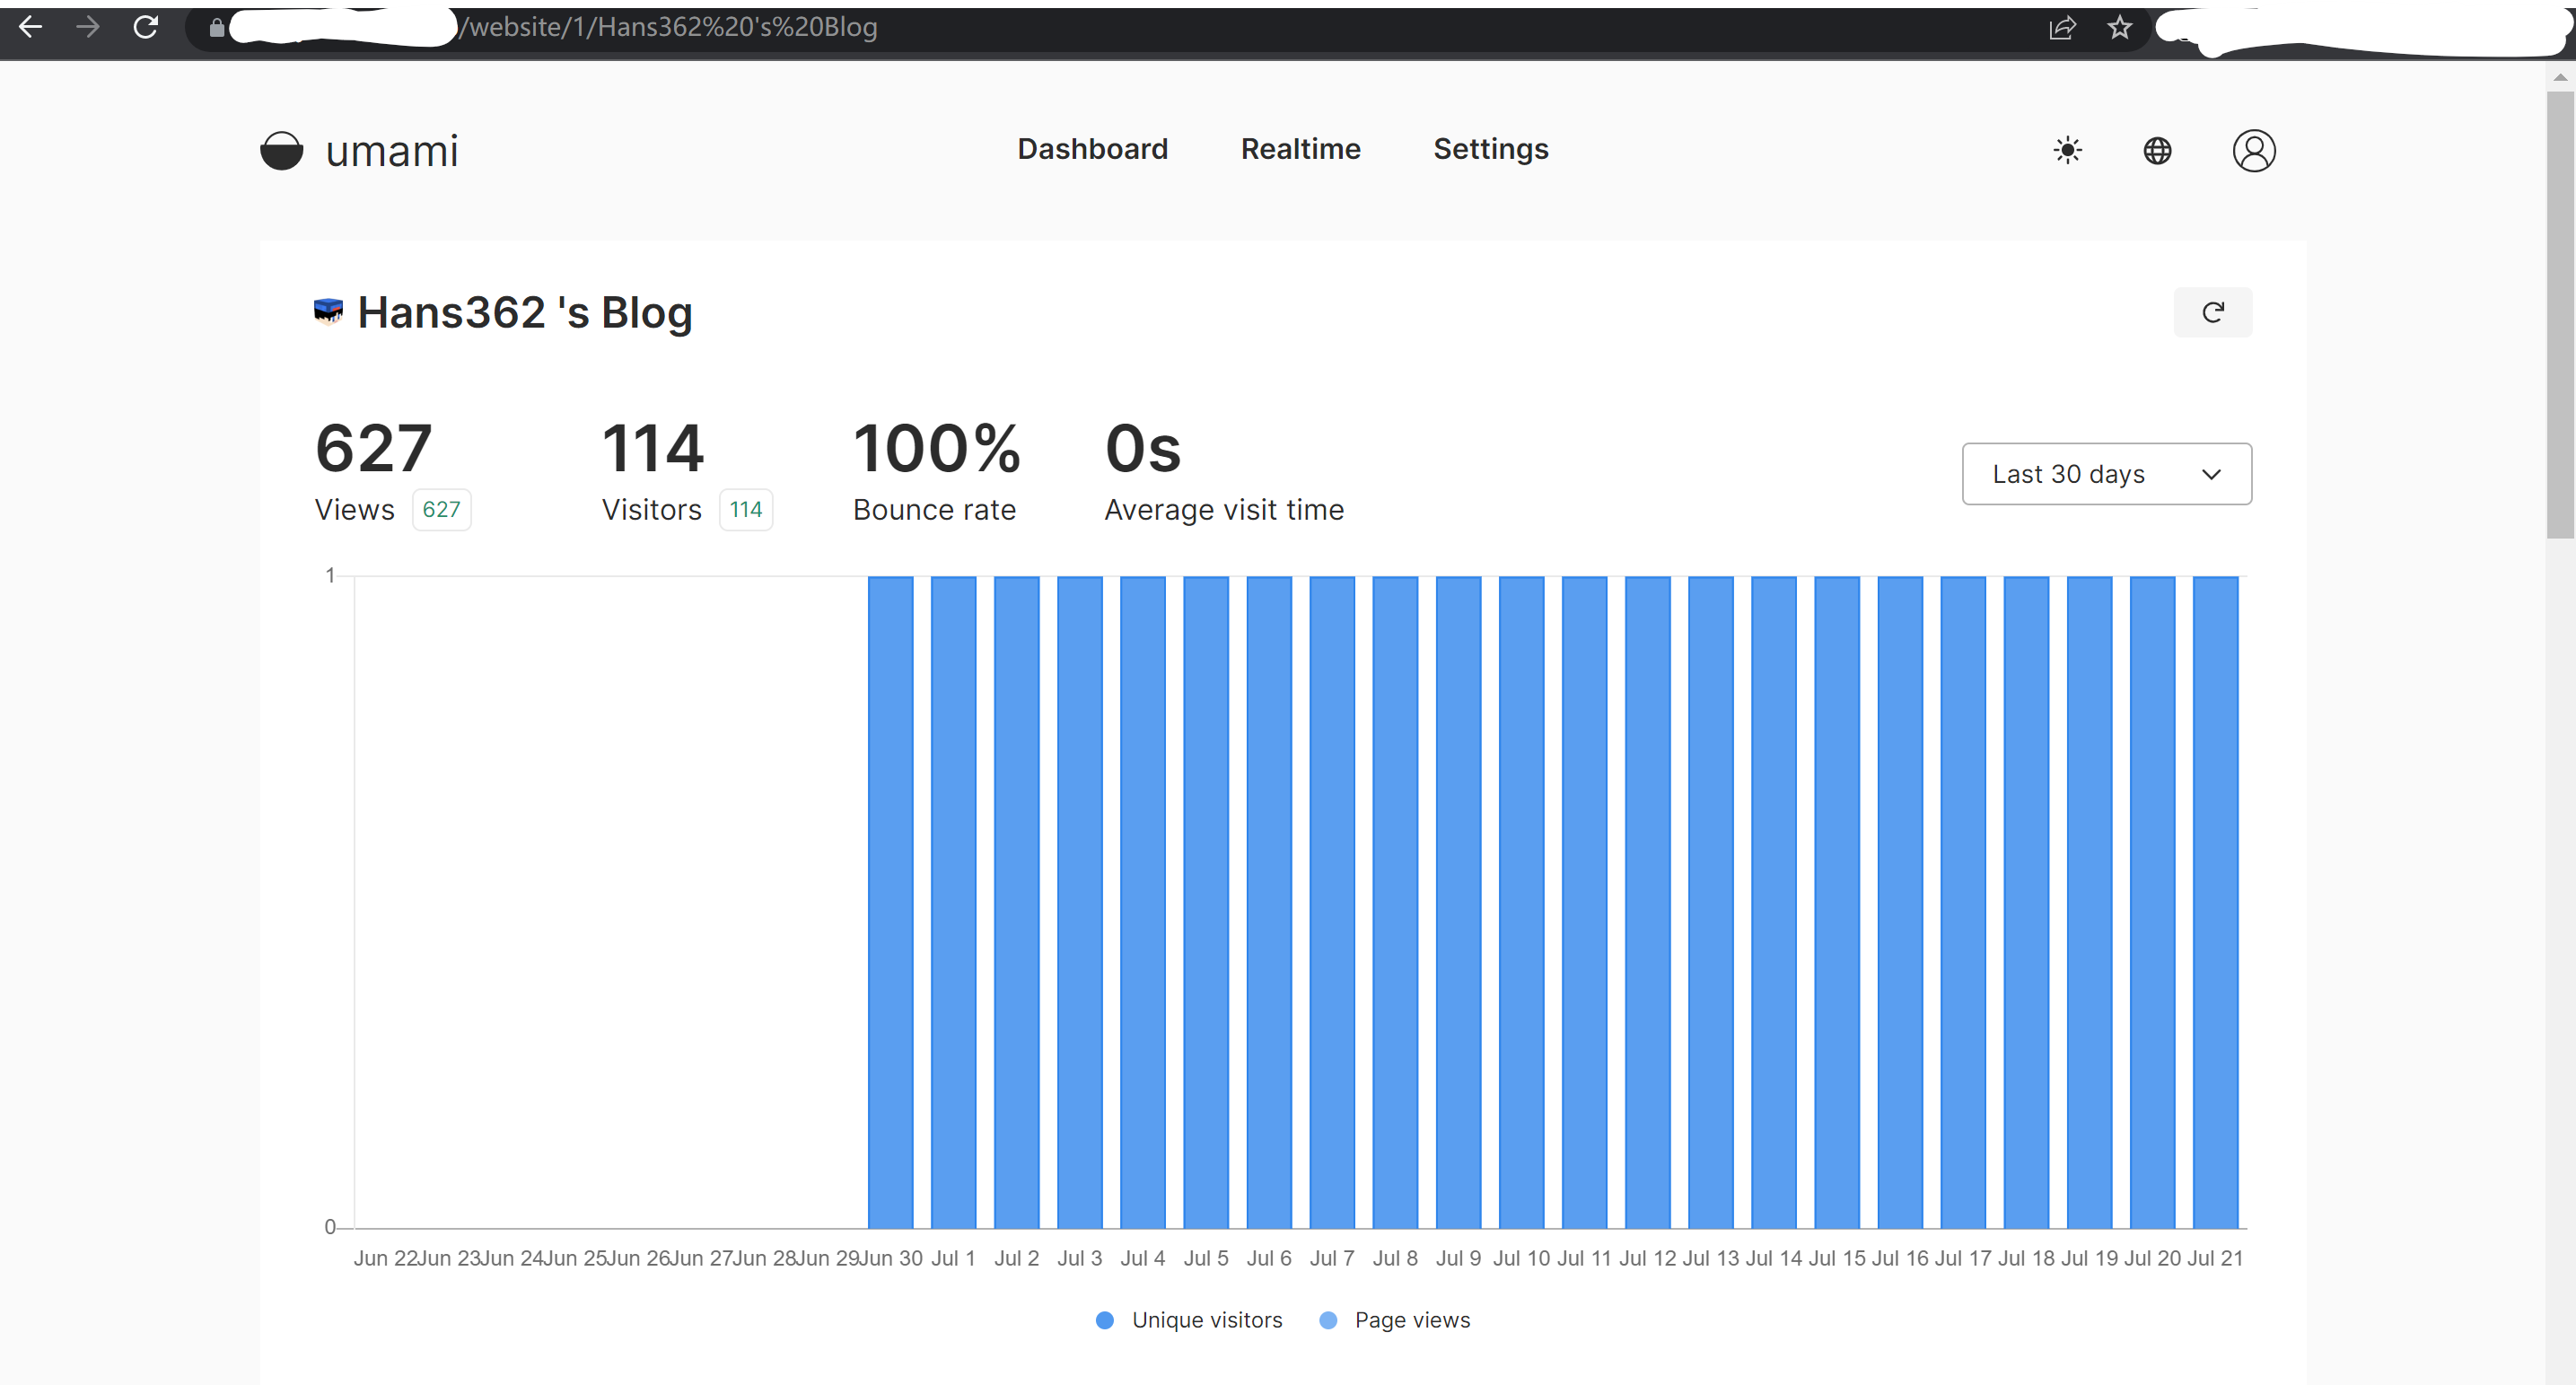This screenshot has width=2576, height=1385.
Task: Open the language selector globe icon
Action: tap(2157, 150)
